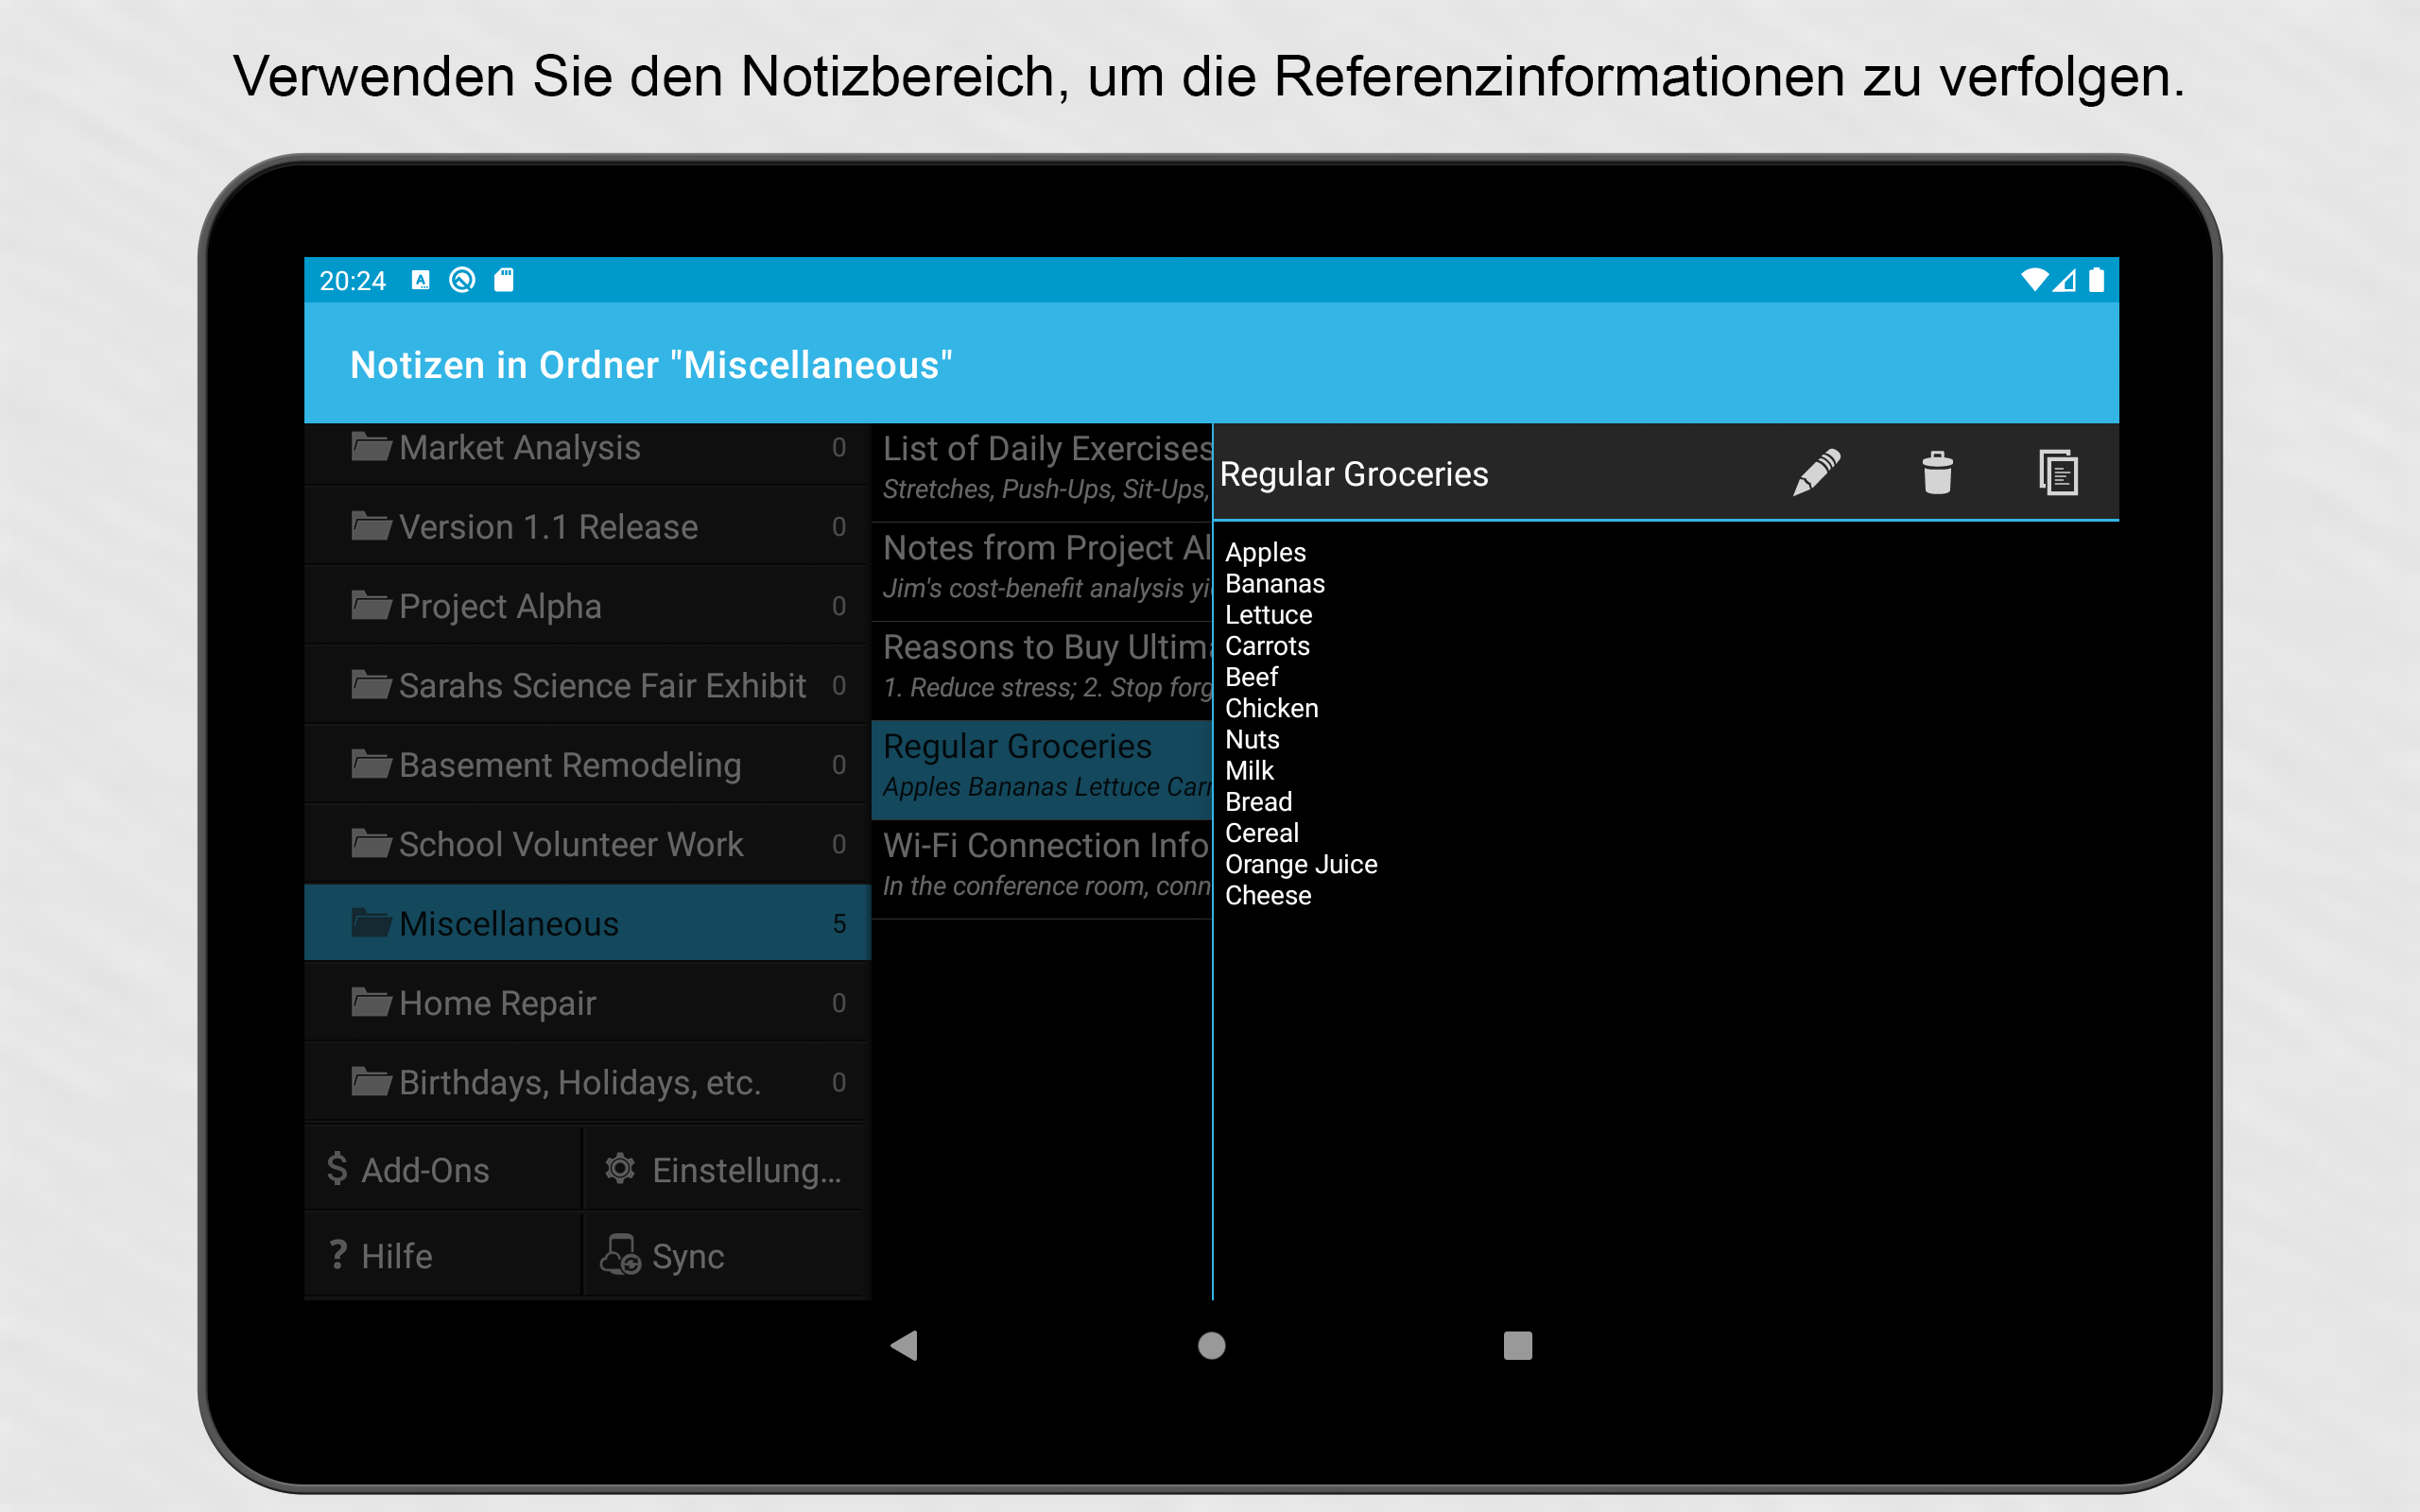Open the School Volunteer Work folder
The height and width of the screenshot is (1512, 2420).
pyautogui.click(x=587, y=844)
